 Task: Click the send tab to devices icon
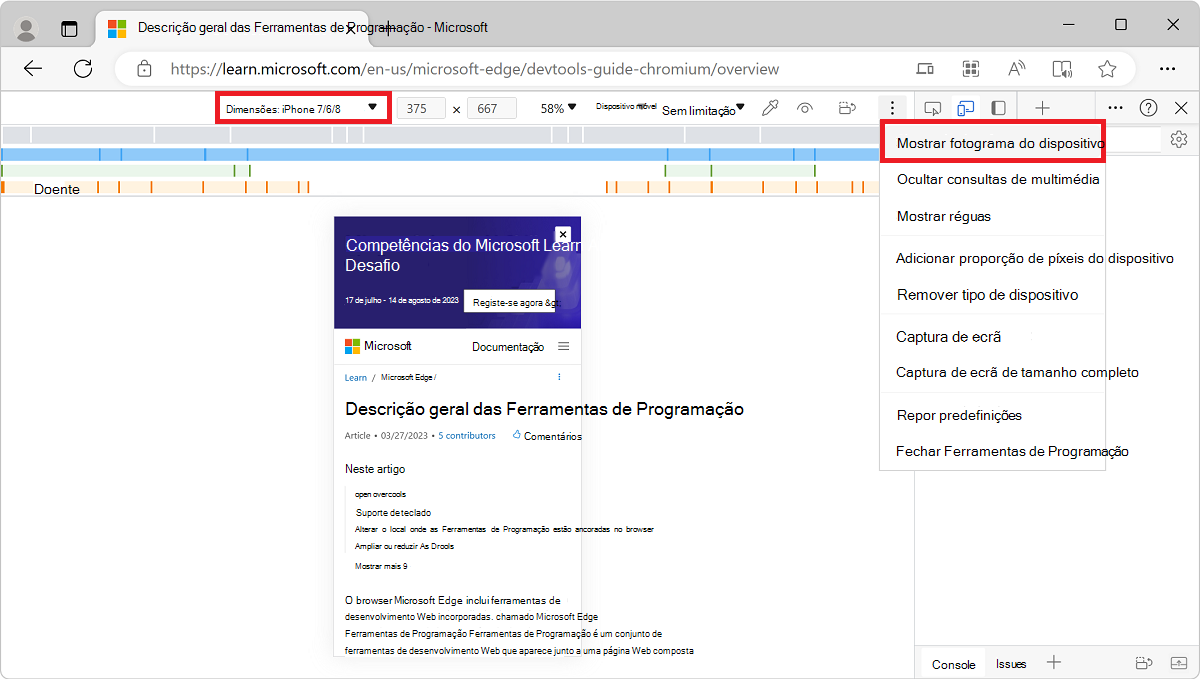click(925, 69)
